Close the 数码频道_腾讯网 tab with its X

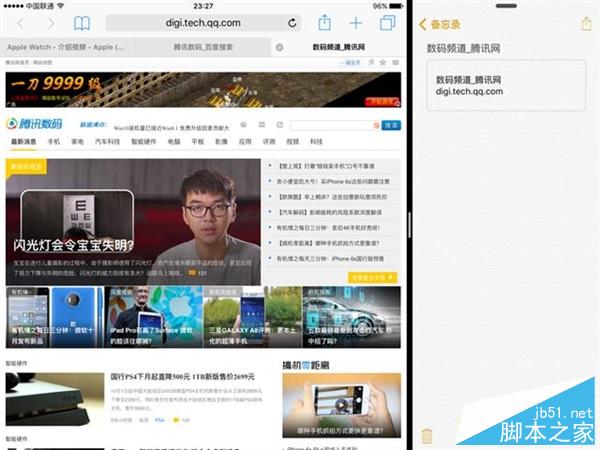[x=280, y=47]
